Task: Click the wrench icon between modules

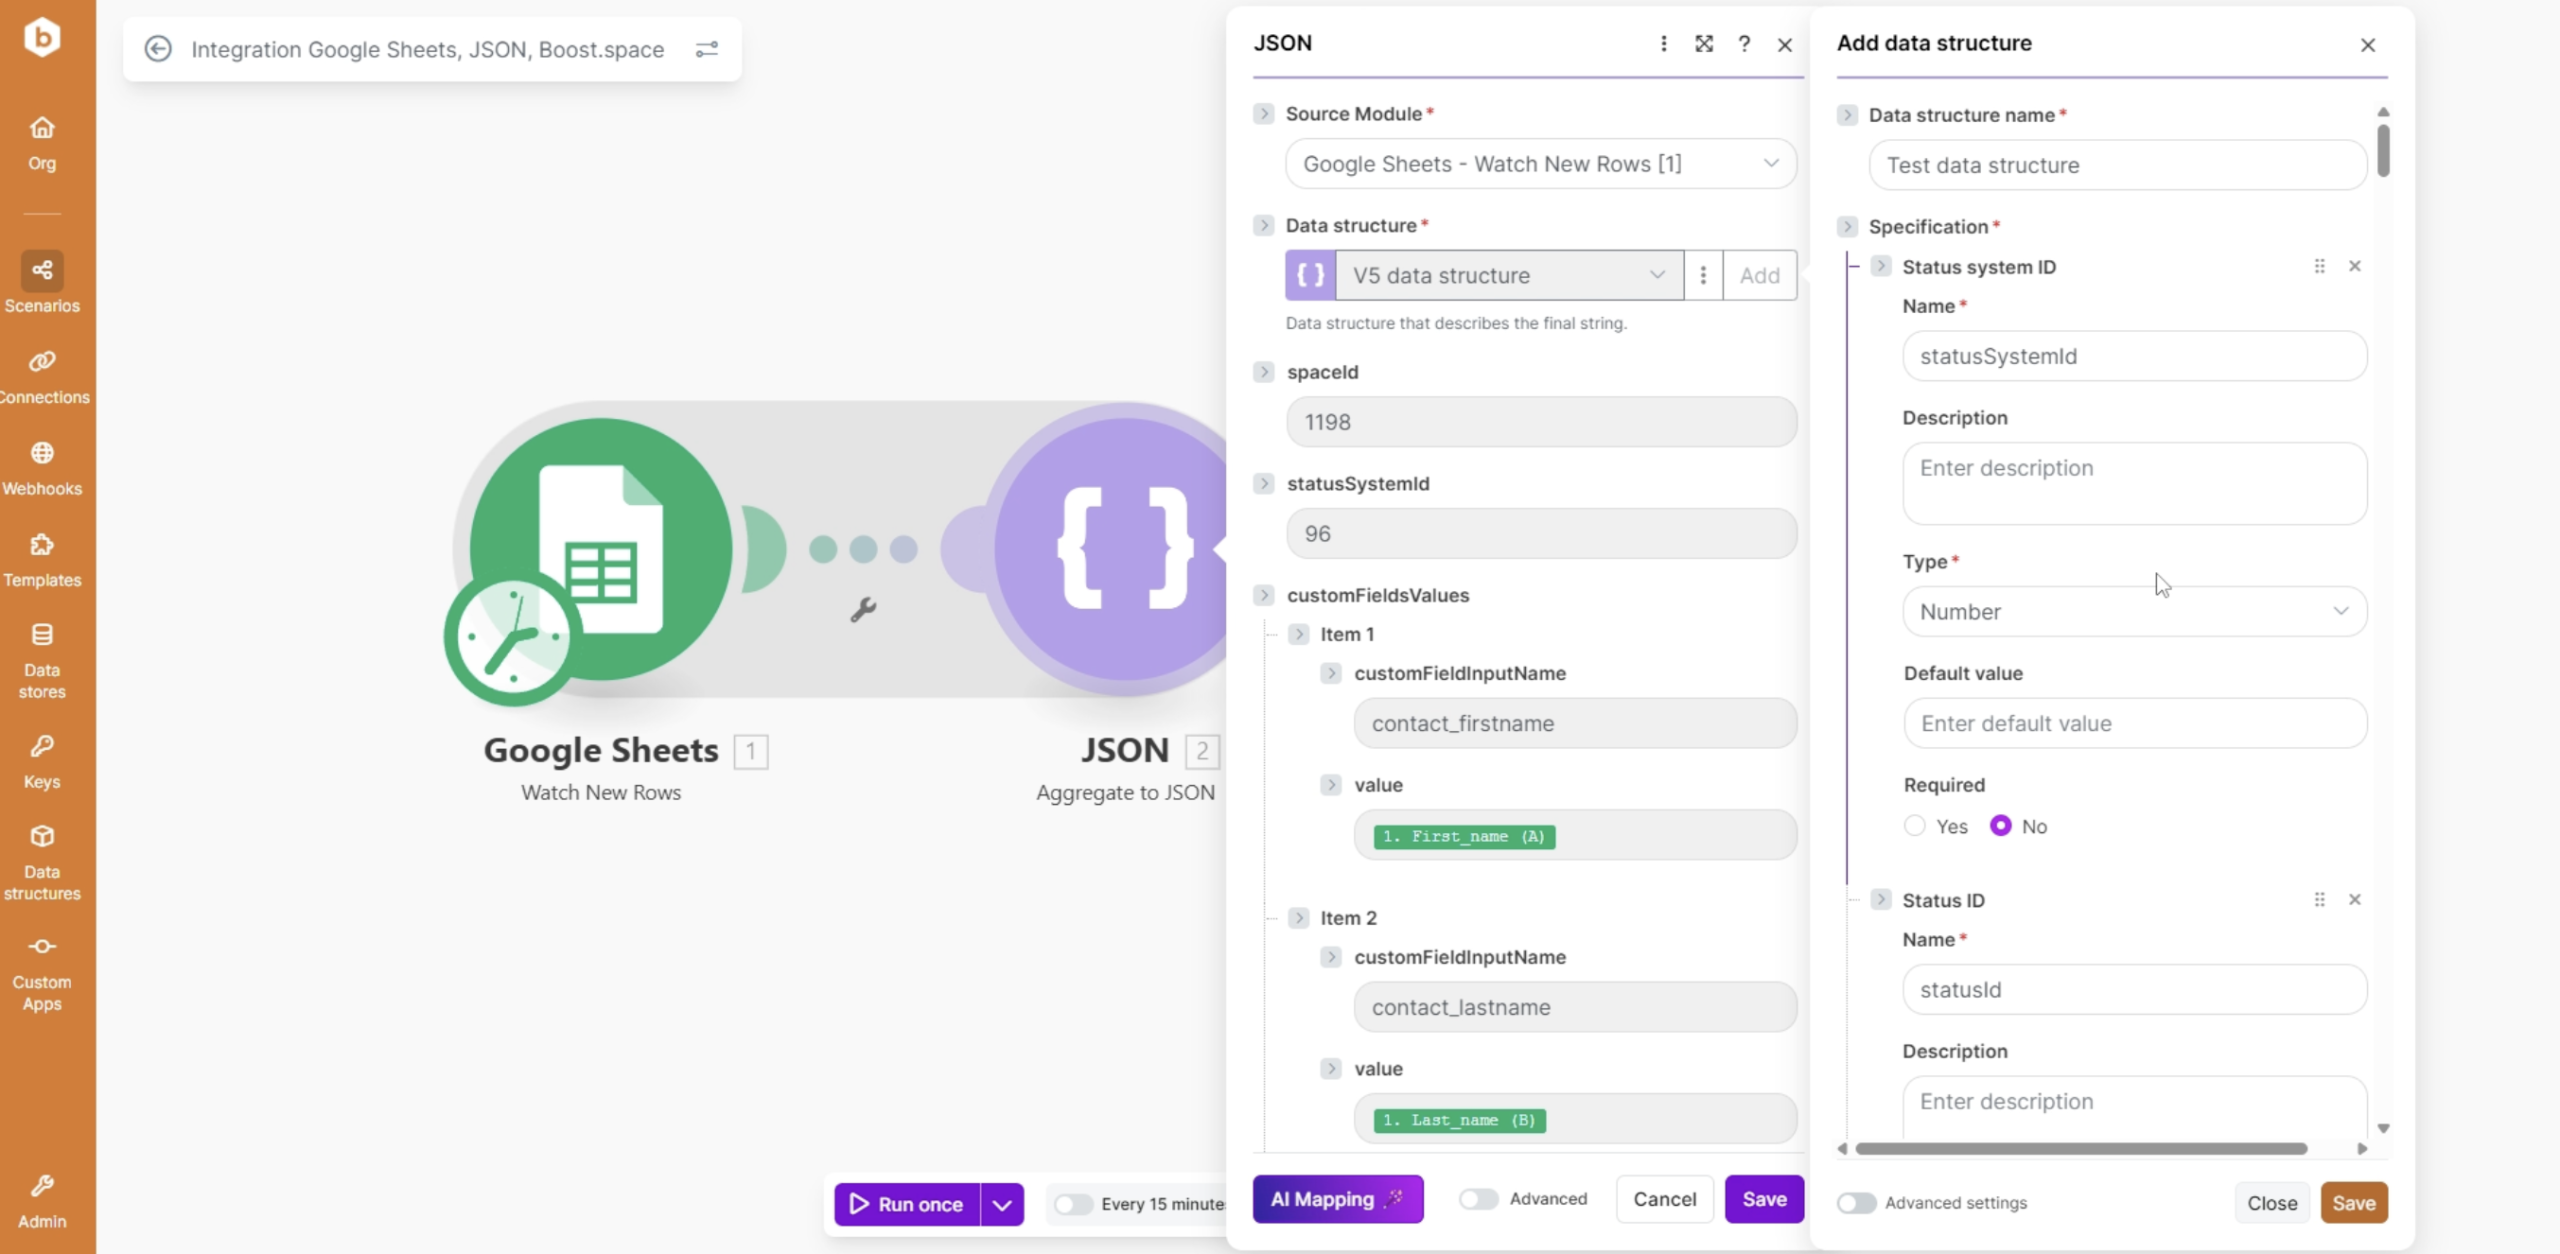Action: [863, 609]
